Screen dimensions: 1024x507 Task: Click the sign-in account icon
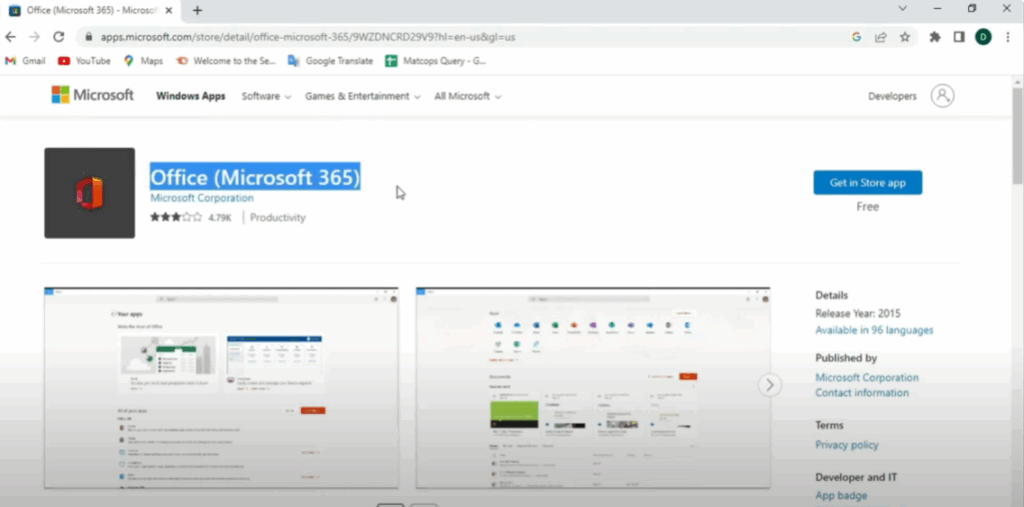pyautogui.click(x=942, y=96)
